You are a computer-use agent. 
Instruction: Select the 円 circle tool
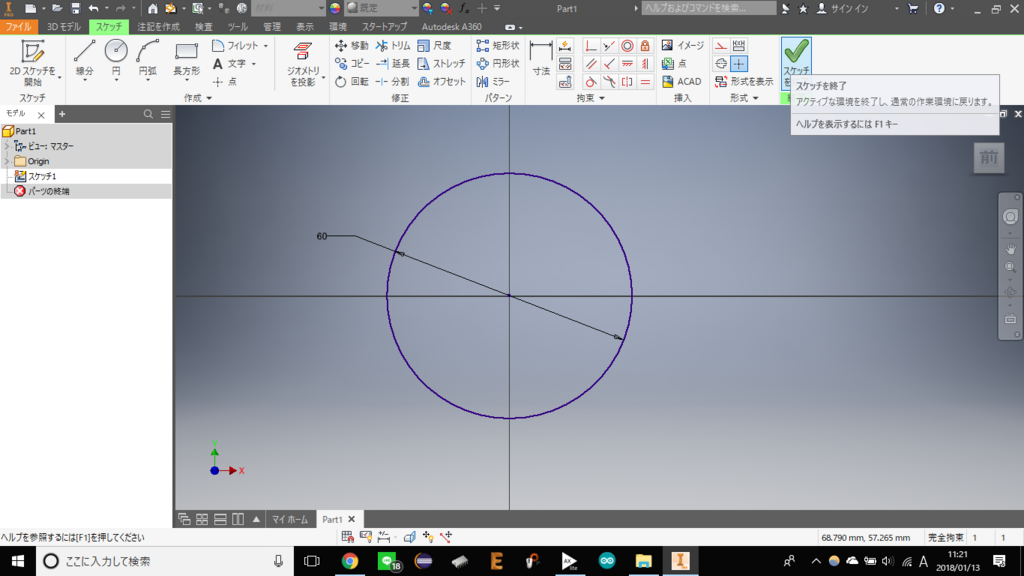click(116, 57)
